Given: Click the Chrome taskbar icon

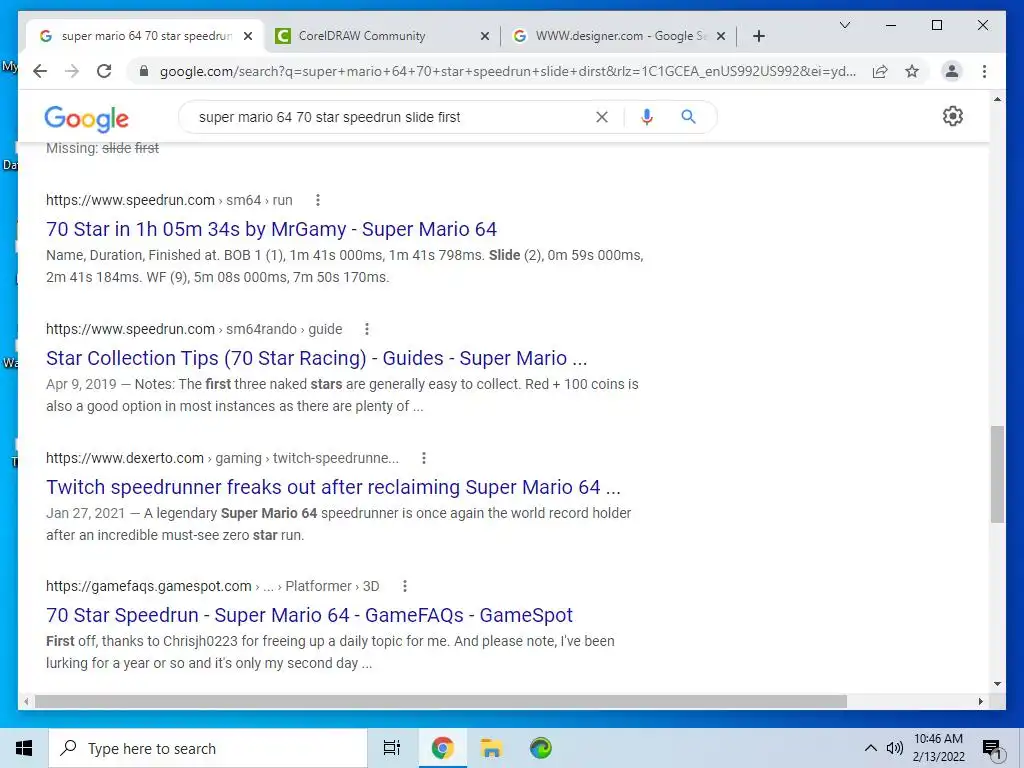Looking at the screenshot, I should 442,748.
